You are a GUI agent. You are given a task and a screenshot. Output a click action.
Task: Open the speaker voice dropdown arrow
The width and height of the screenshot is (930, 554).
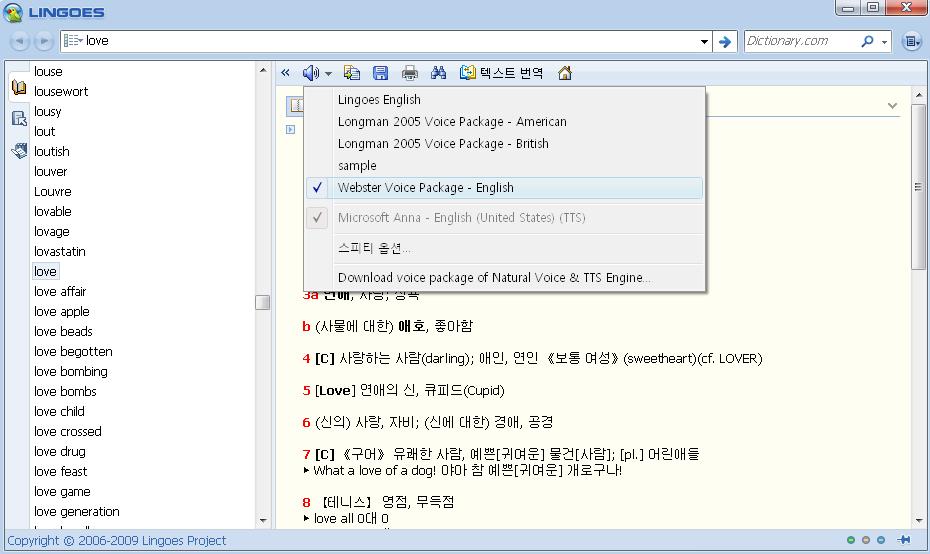tap(328, 74)
